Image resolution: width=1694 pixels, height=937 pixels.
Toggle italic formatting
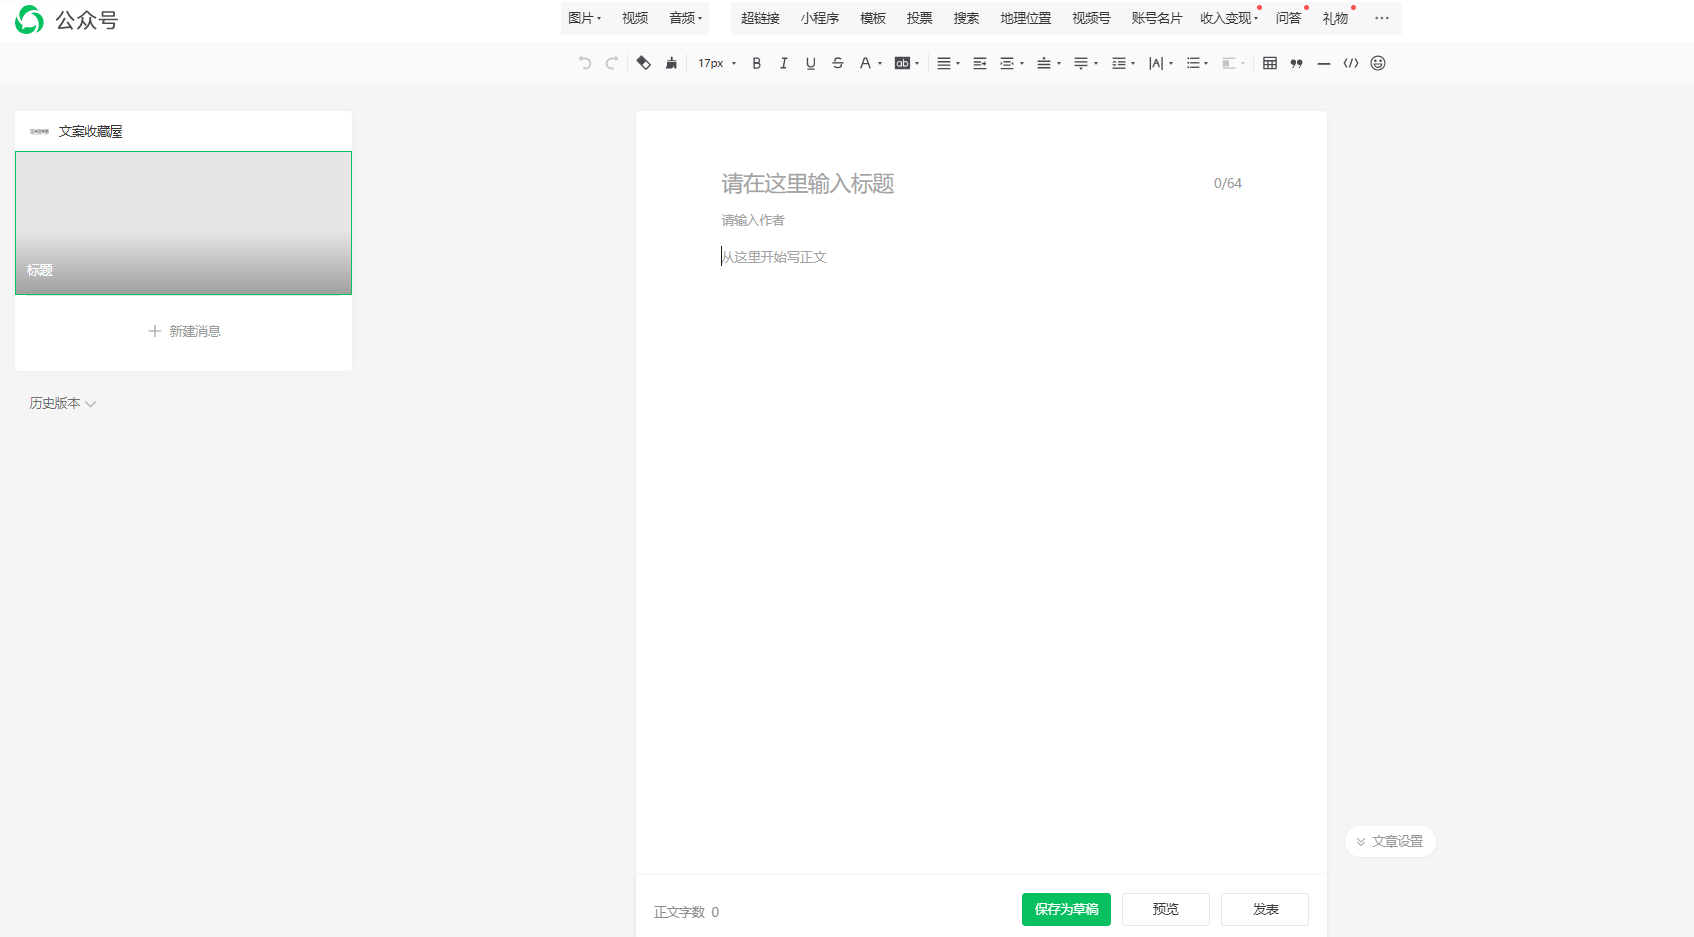coord(783,63)
